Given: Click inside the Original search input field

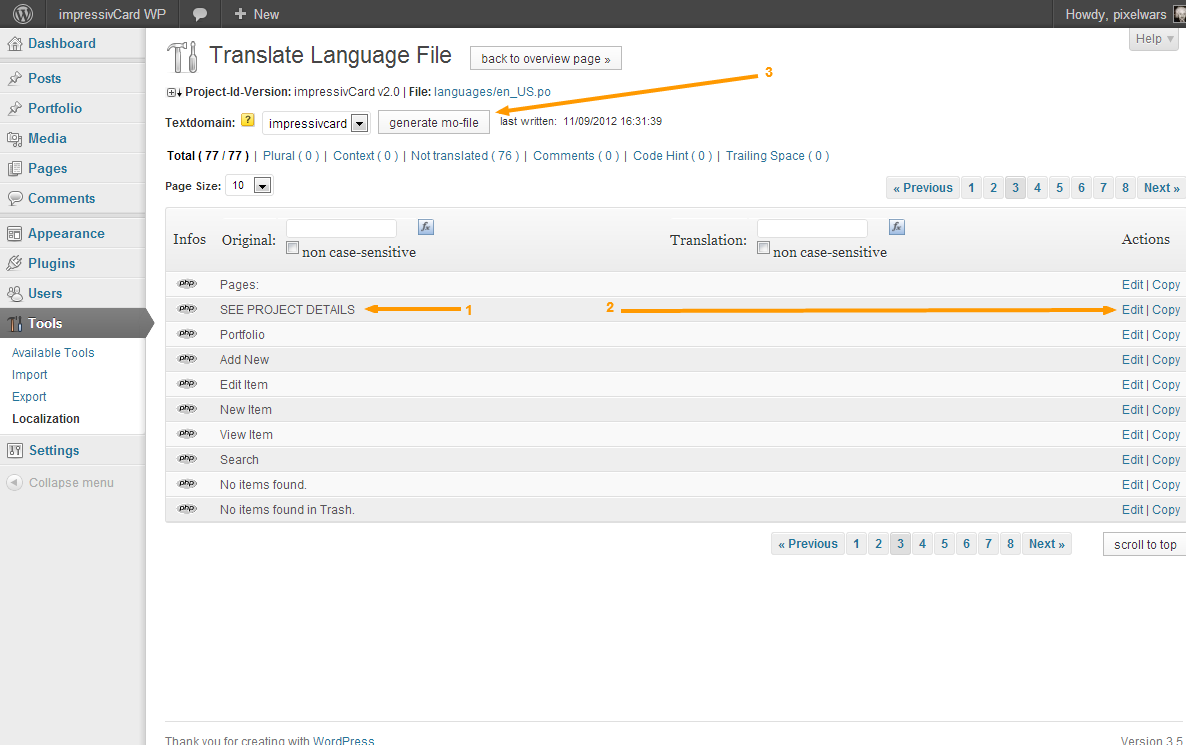Looking at the screenshot, I should point(341,228).
